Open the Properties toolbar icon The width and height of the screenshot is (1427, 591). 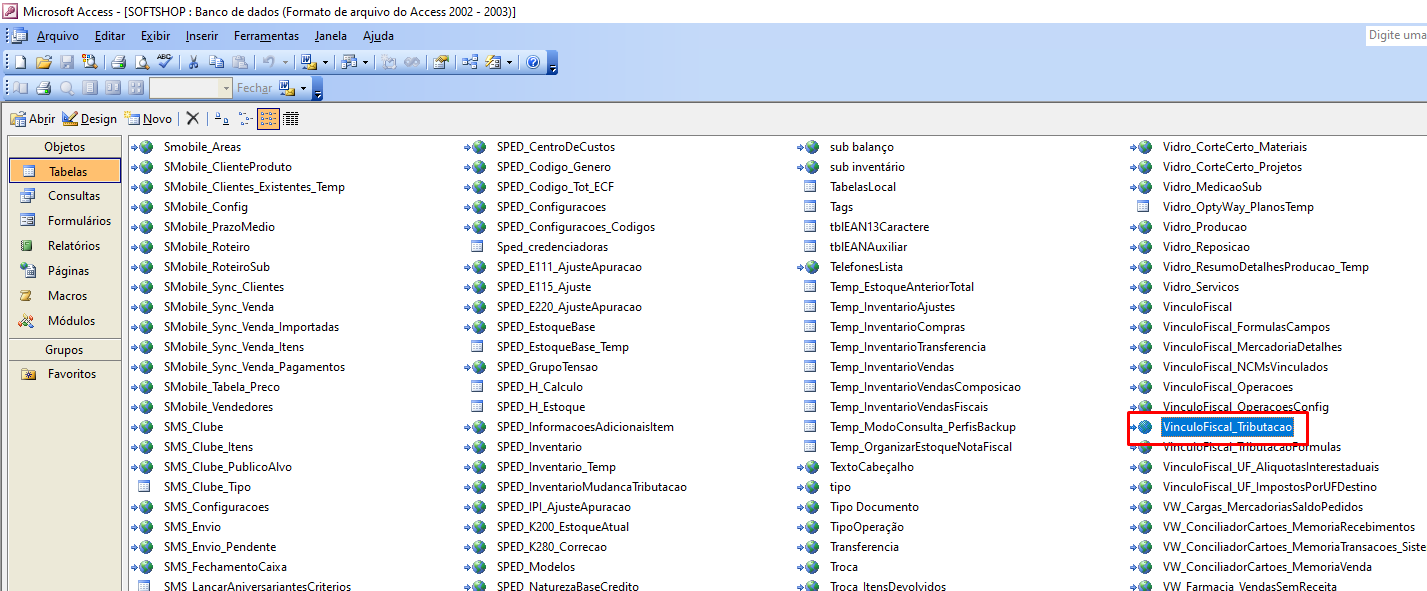pyautogui.click(x=440, y=62)
